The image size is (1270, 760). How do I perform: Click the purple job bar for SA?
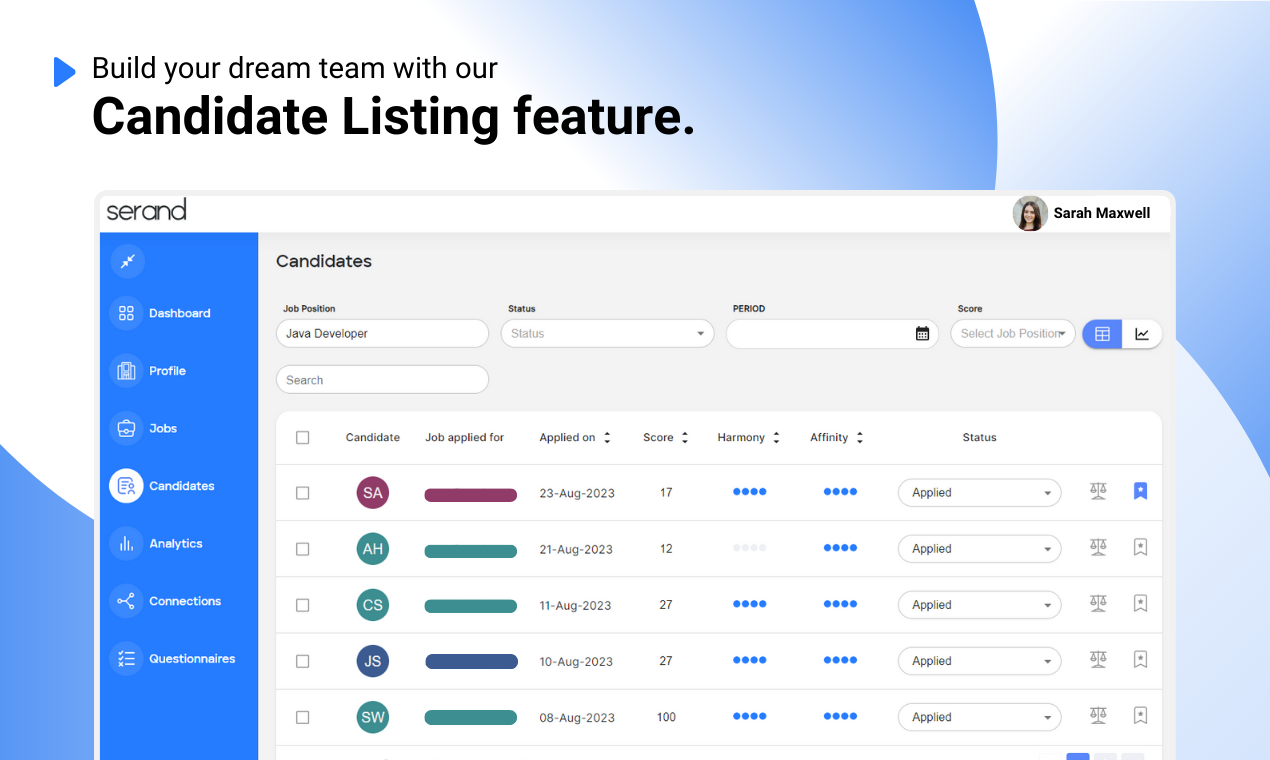tap(471, 494)
